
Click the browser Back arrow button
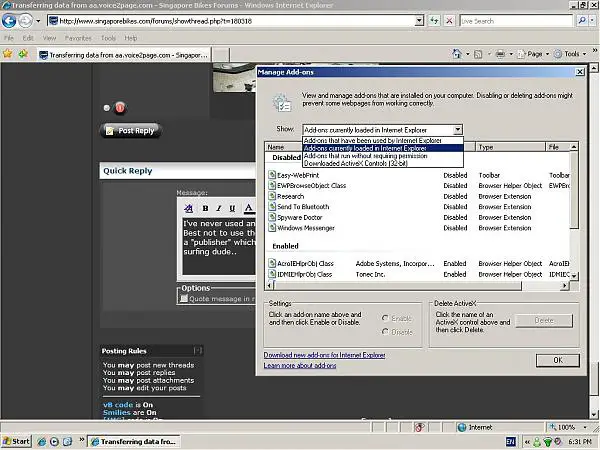[9, 21]
